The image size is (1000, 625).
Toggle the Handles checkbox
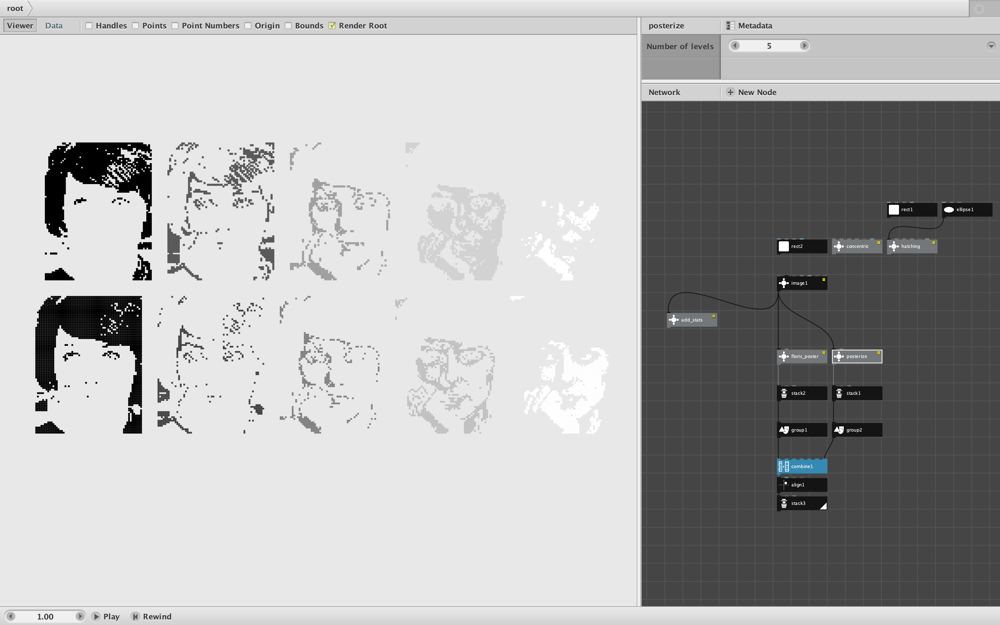click(89, 26)
